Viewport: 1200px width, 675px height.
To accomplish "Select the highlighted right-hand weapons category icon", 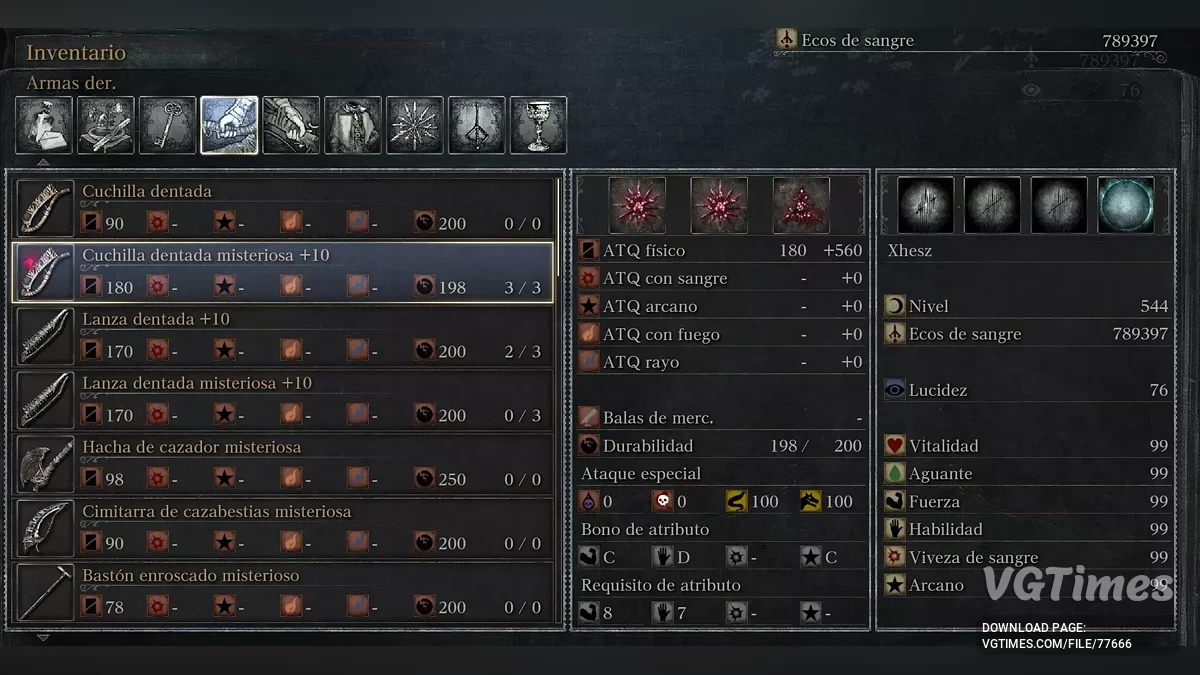I will pyautogui.click(x=229, y=125).
